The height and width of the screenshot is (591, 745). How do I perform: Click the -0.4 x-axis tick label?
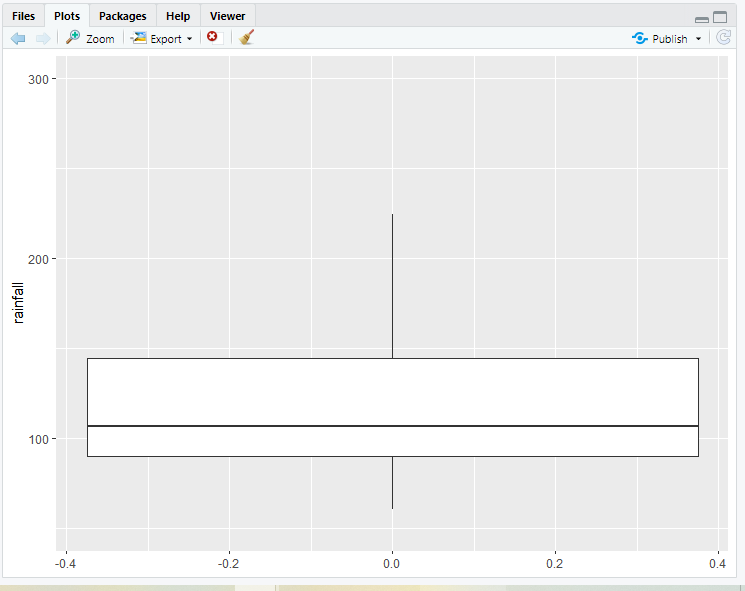65,564
